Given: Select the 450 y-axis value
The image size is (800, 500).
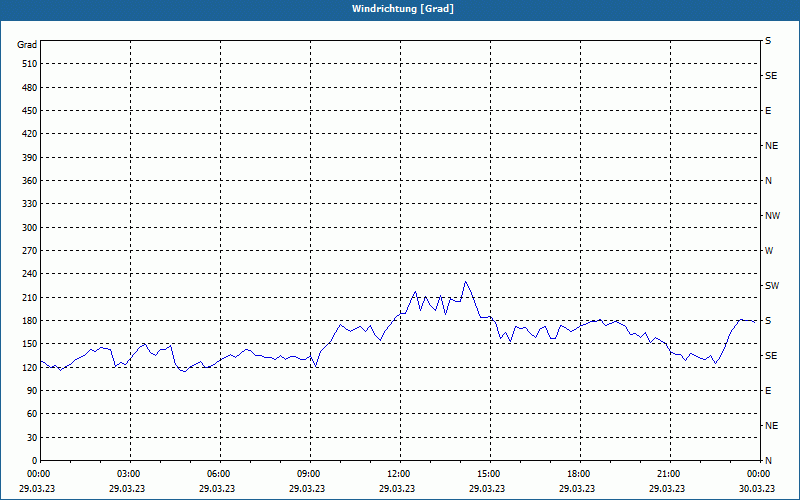Looking at the screenshot, I should [x=30, y=111].
